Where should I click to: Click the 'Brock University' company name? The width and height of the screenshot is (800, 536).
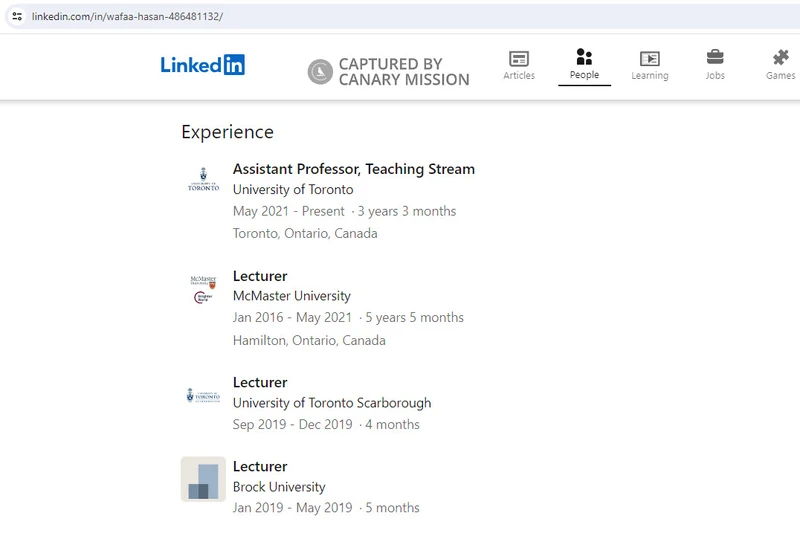click(279, 487)
